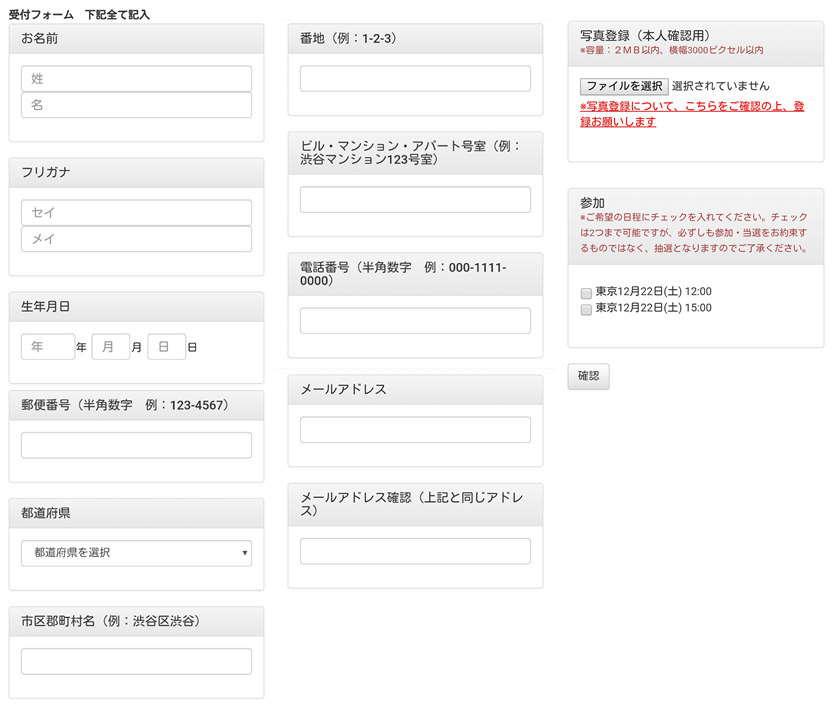
Task: Click the 確認 submit button
Action: pos(588,376)
